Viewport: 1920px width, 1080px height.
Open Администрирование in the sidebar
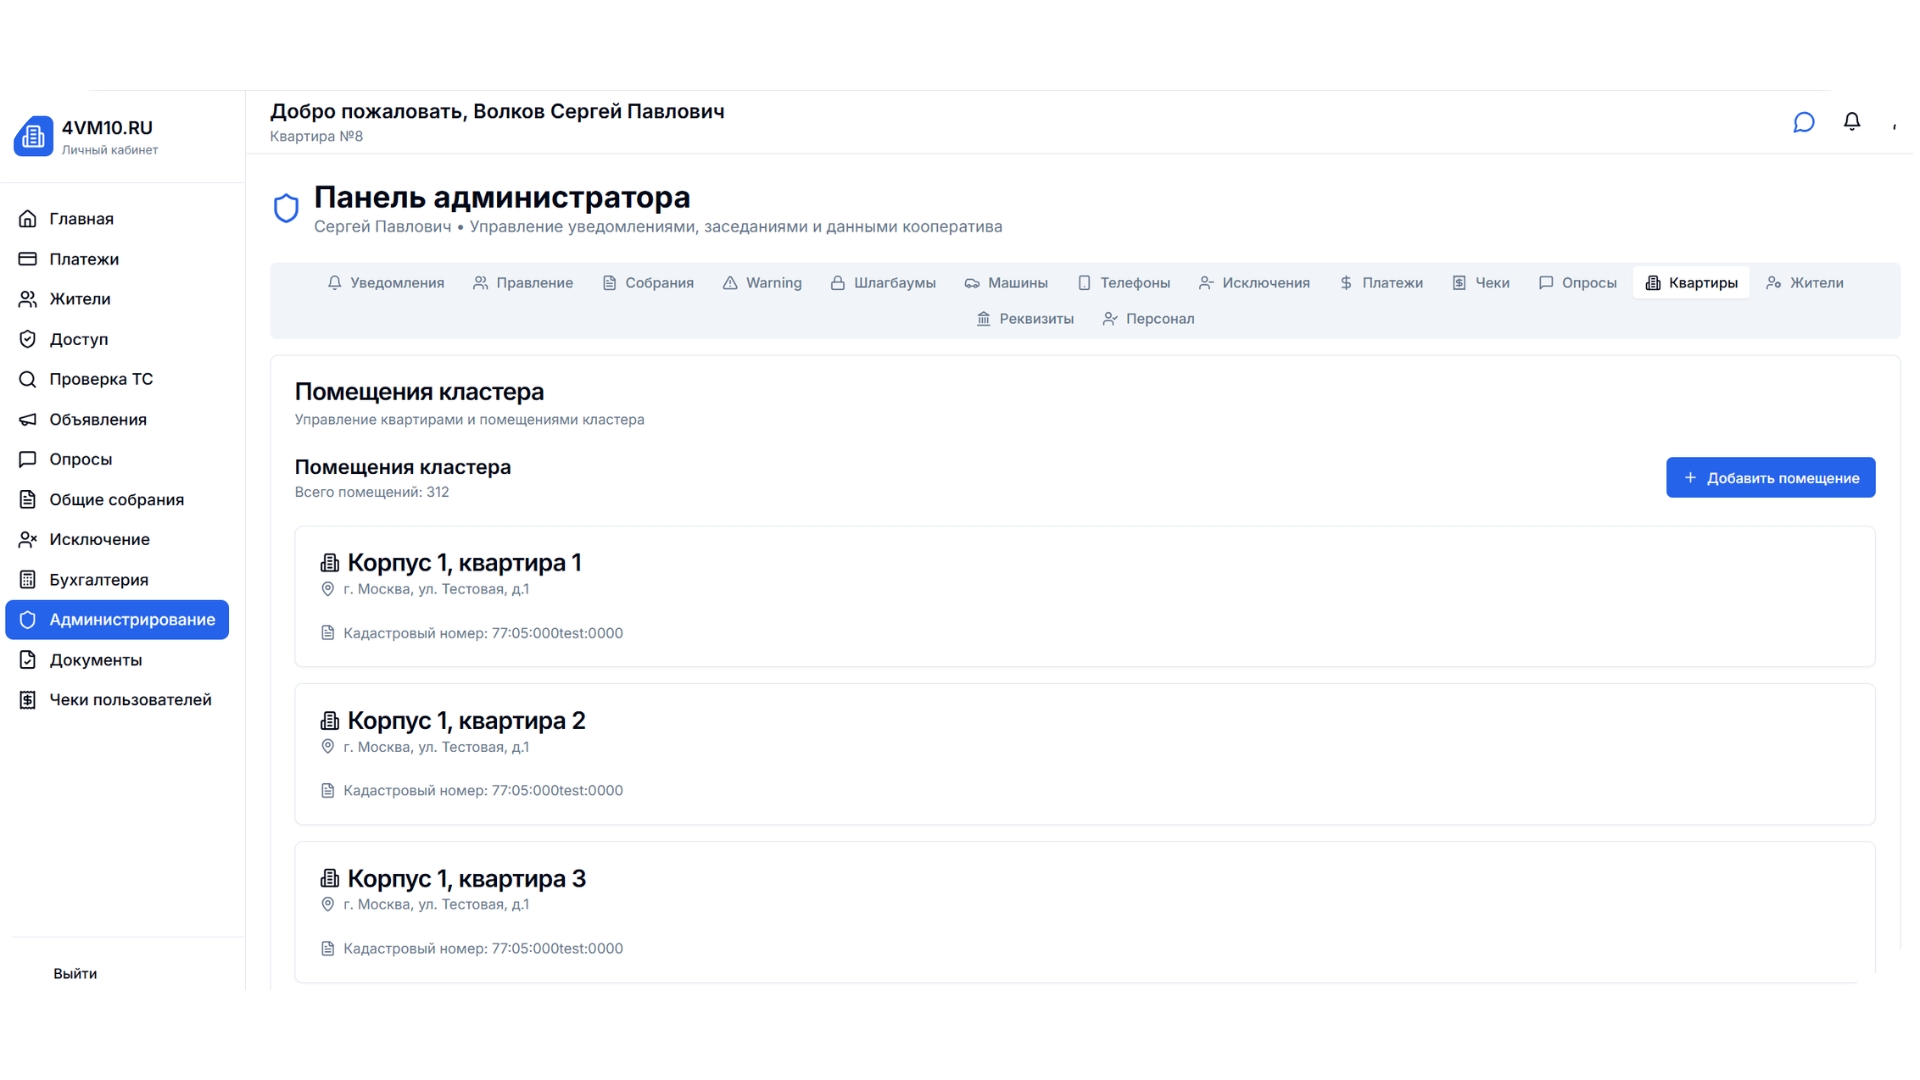(x=117, y=619)
